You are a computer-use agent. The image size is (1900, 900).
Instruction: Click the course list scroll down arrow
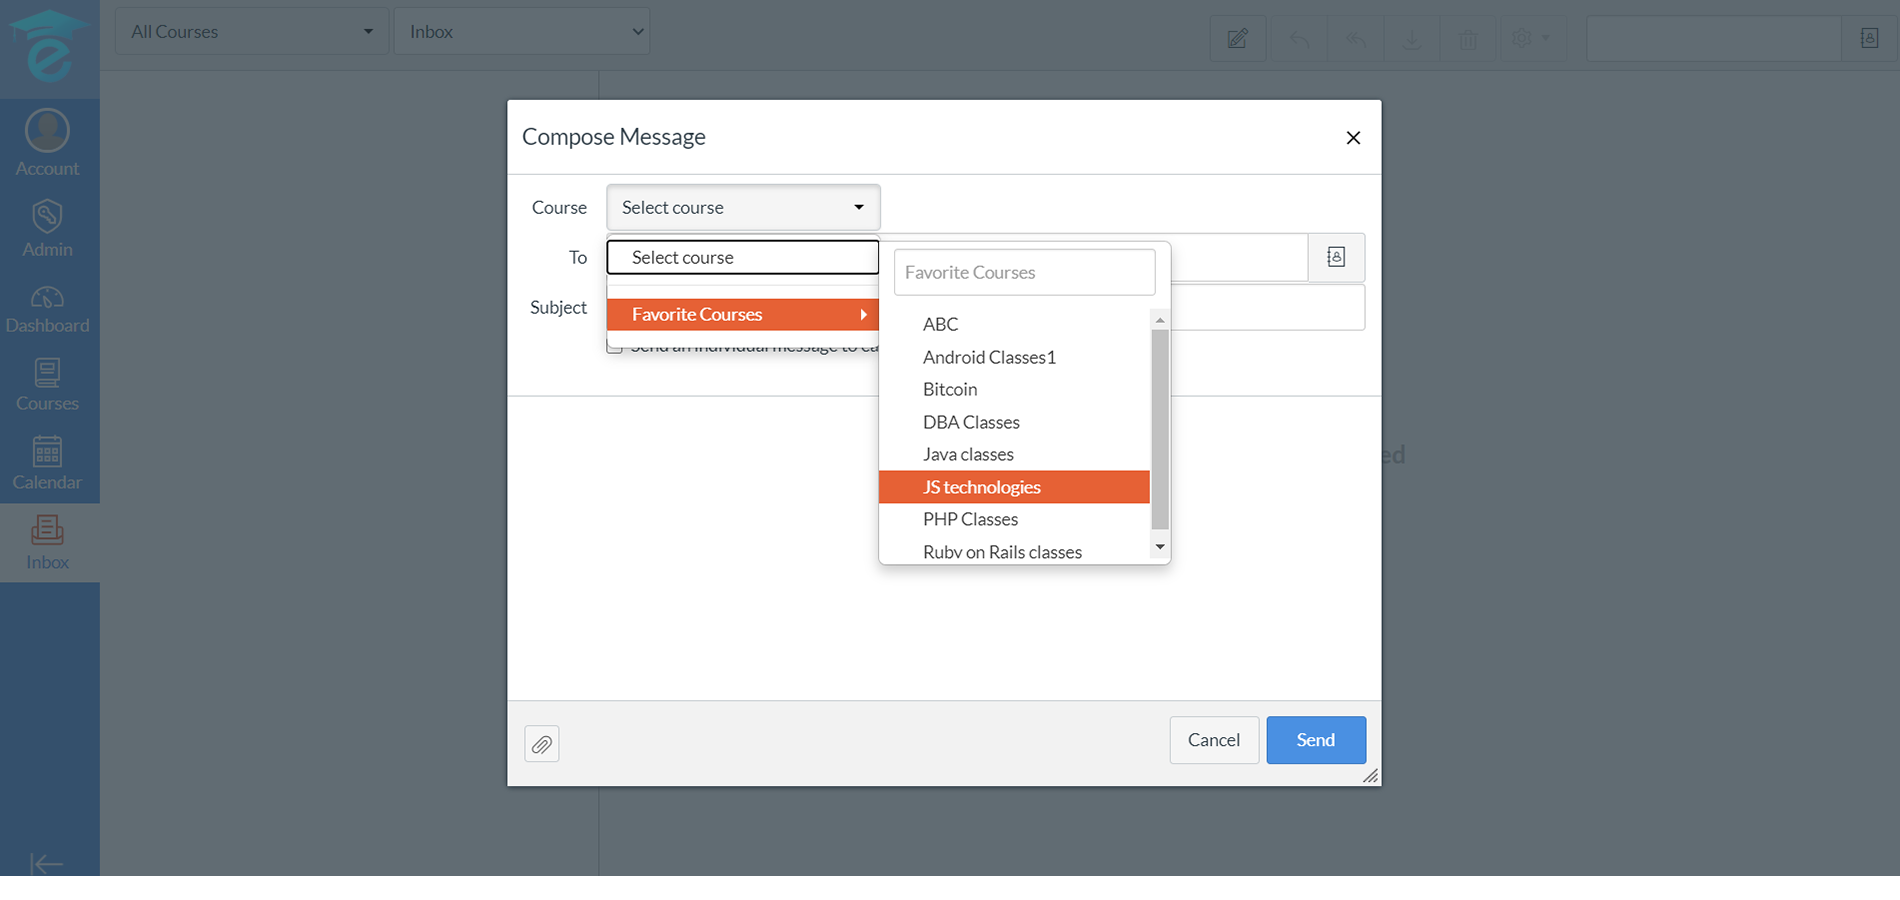tap(1160, 547)
